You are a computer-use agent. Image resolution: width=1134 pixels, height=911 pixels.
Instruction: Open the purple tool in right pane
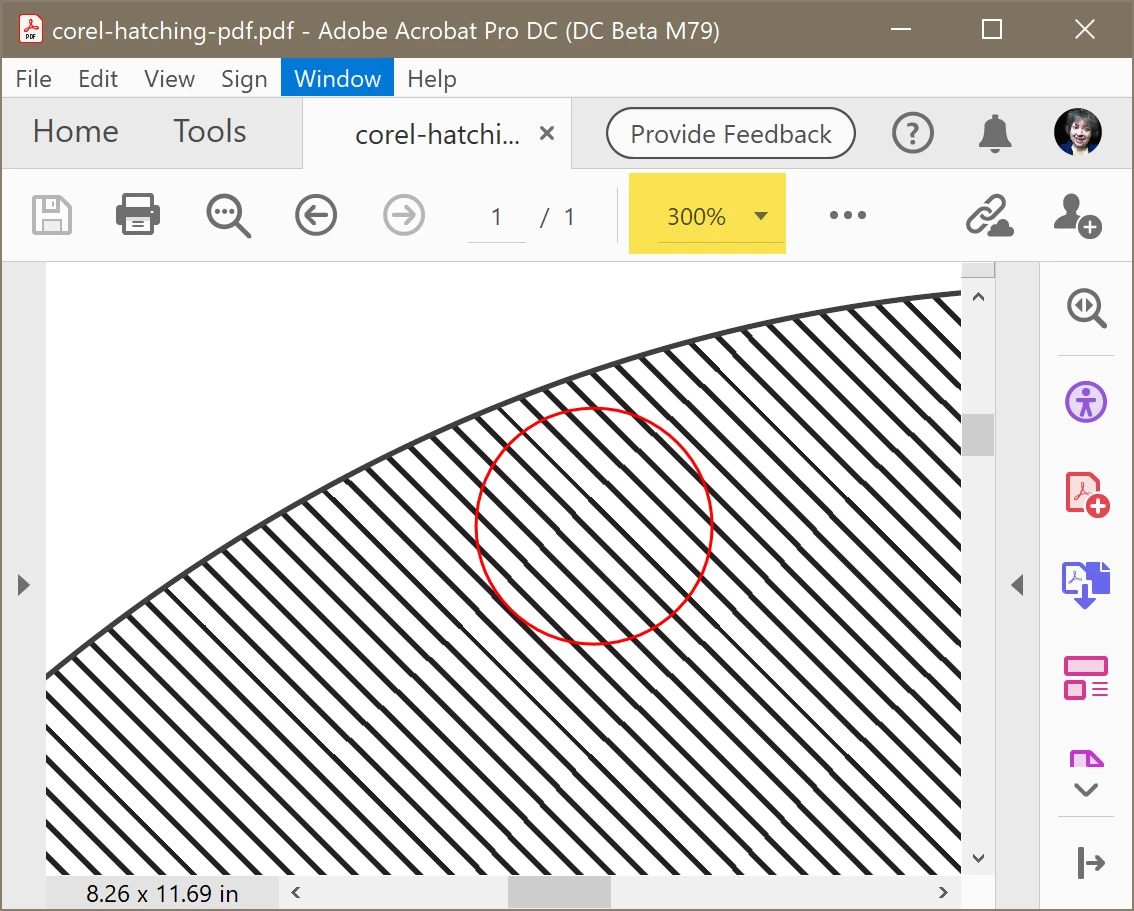pyautogui.click(x=1086, y=759)
